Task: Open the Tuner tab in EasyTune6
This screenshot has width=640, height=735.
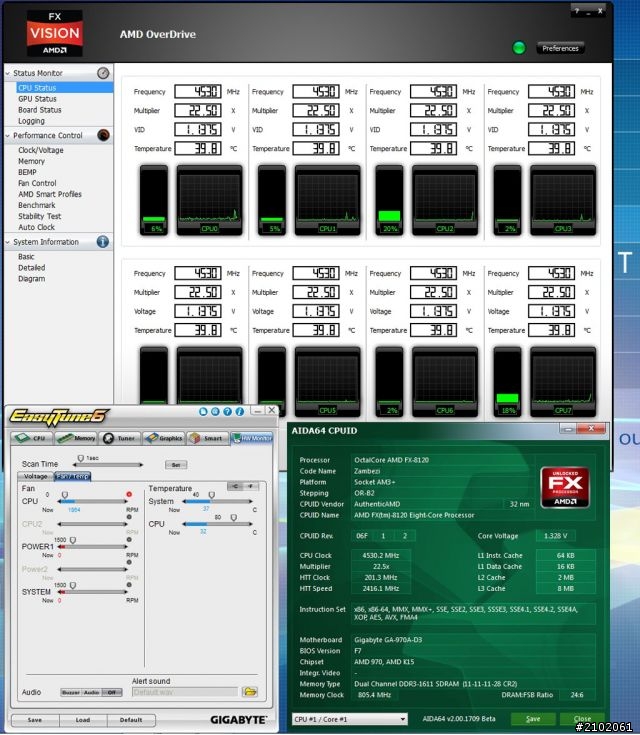Action: coord(120,438)
